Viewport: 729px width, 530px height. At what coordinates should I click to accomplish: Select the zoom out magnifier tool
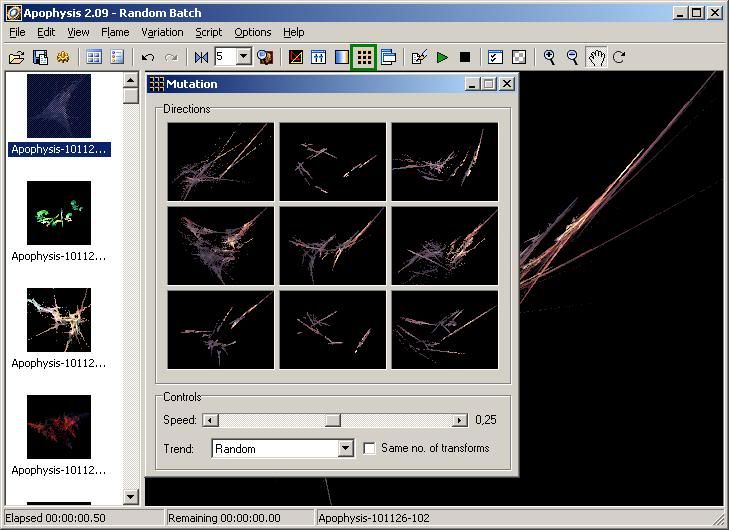click(x=572, y=57)
